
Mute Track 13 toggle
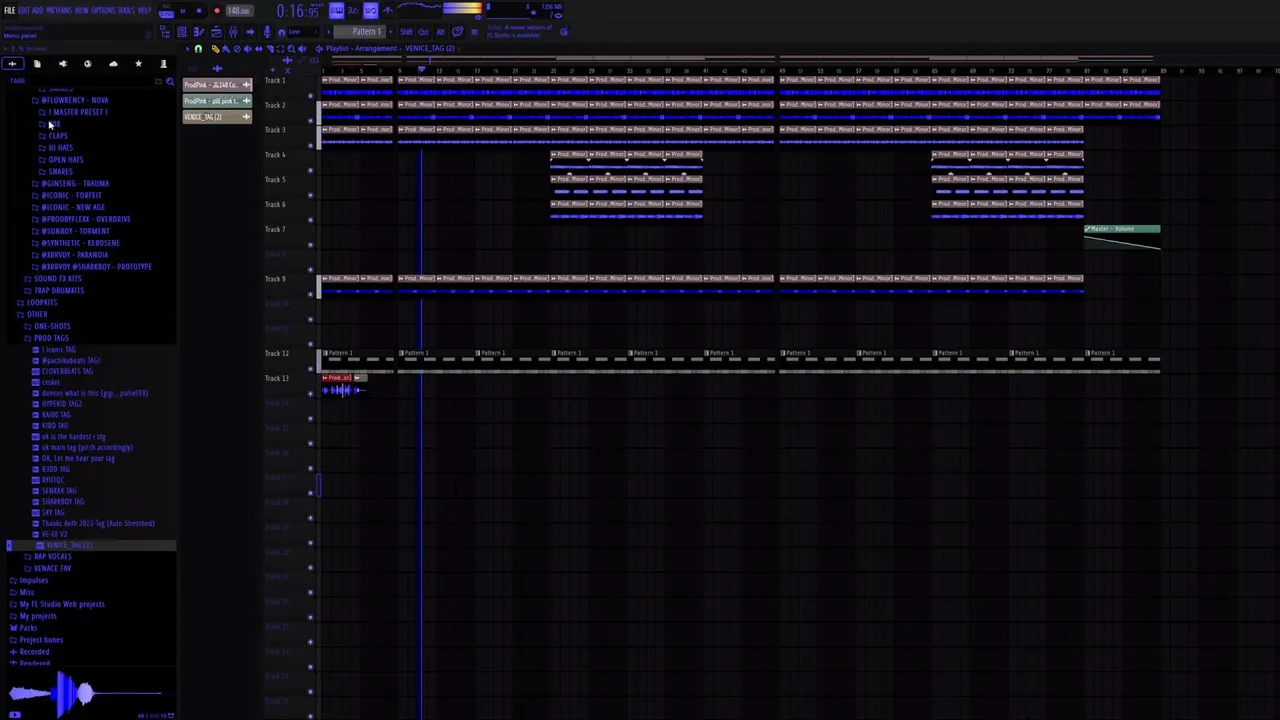[x=310, y=393]
